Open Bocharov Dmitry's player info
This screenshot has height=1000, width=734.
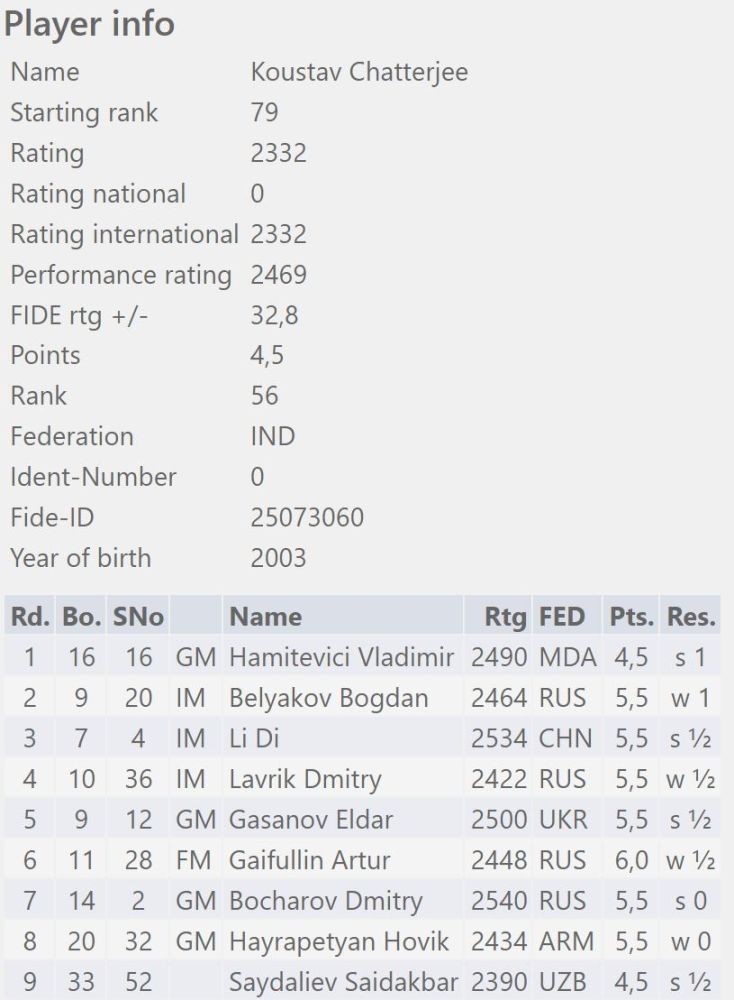click(326, 901)
